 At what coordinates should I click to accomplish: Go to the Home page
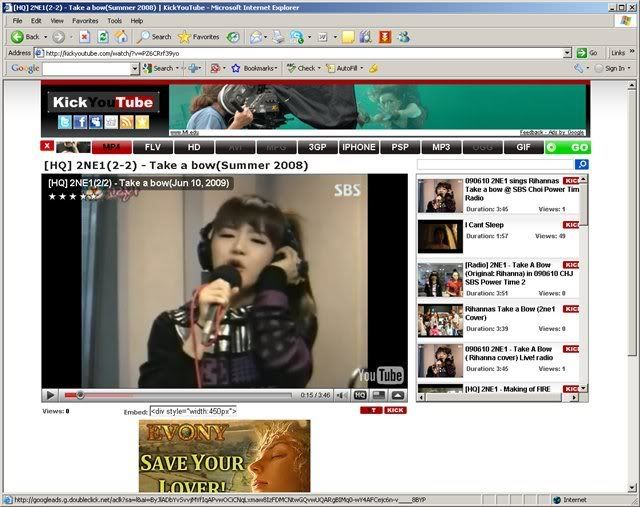[x=121, y=37]
